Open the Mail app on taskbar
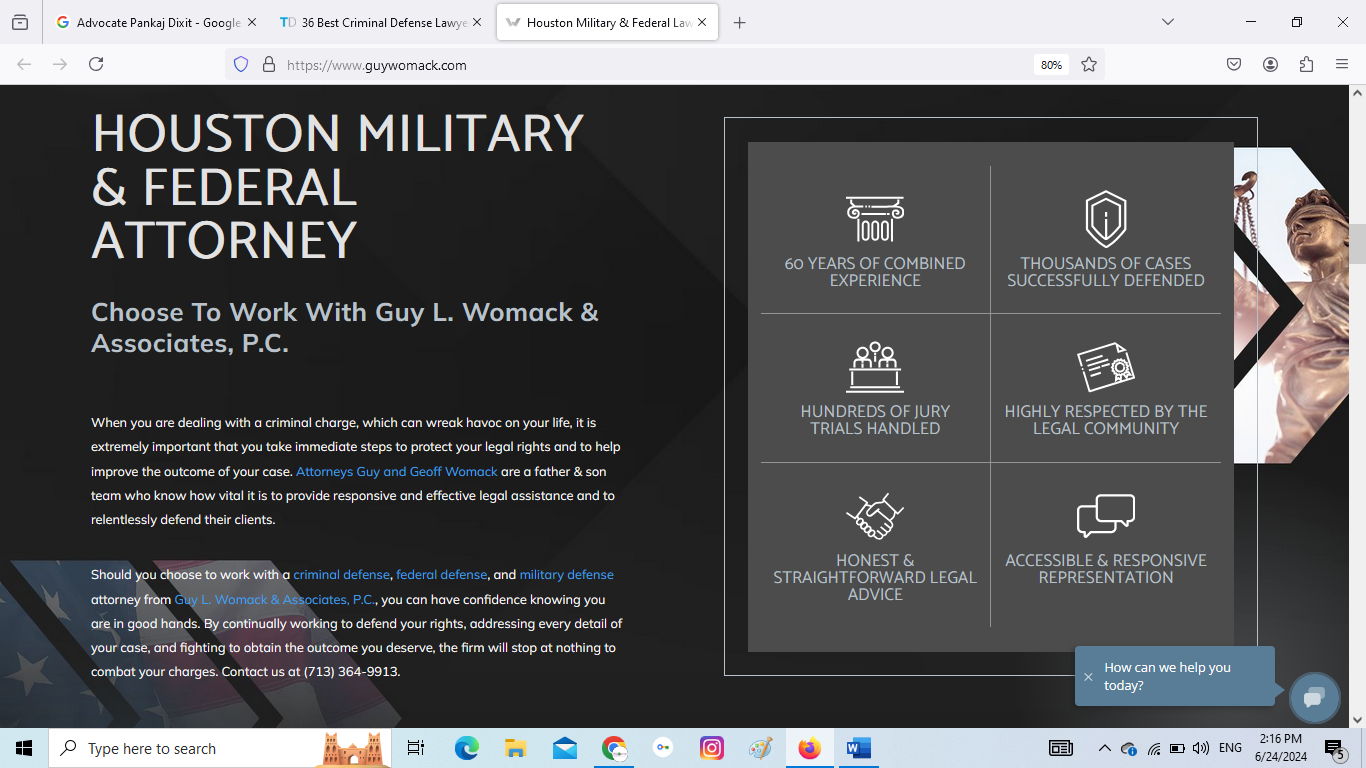The image size is (1366, 768). (565, 748)
